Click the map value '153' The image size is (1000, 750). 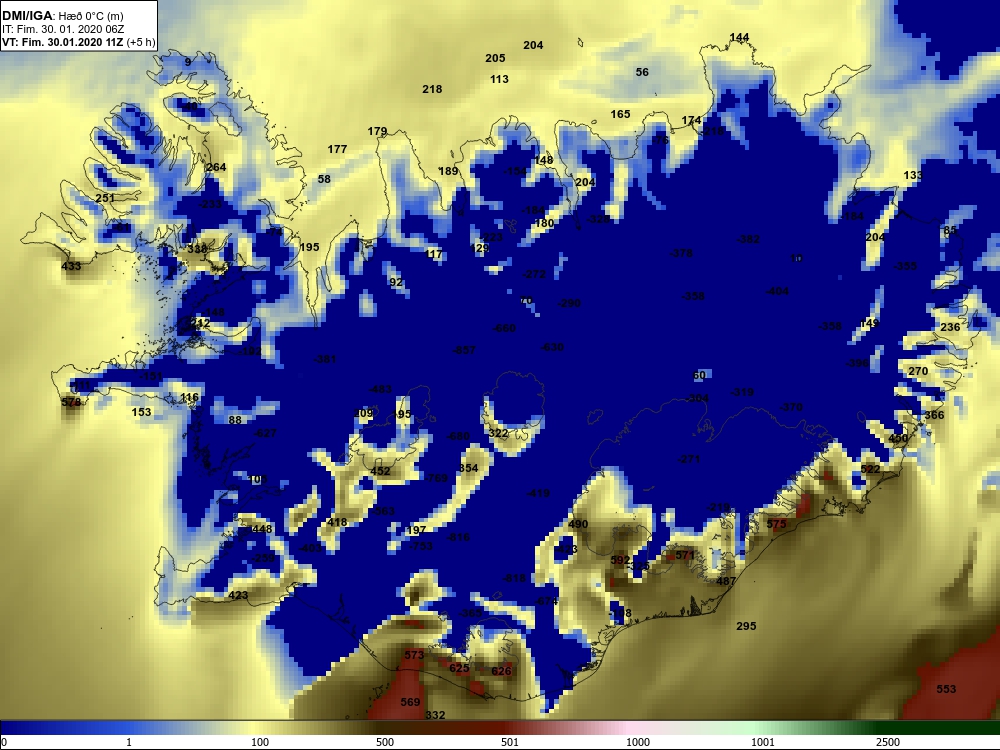[142, 412]
